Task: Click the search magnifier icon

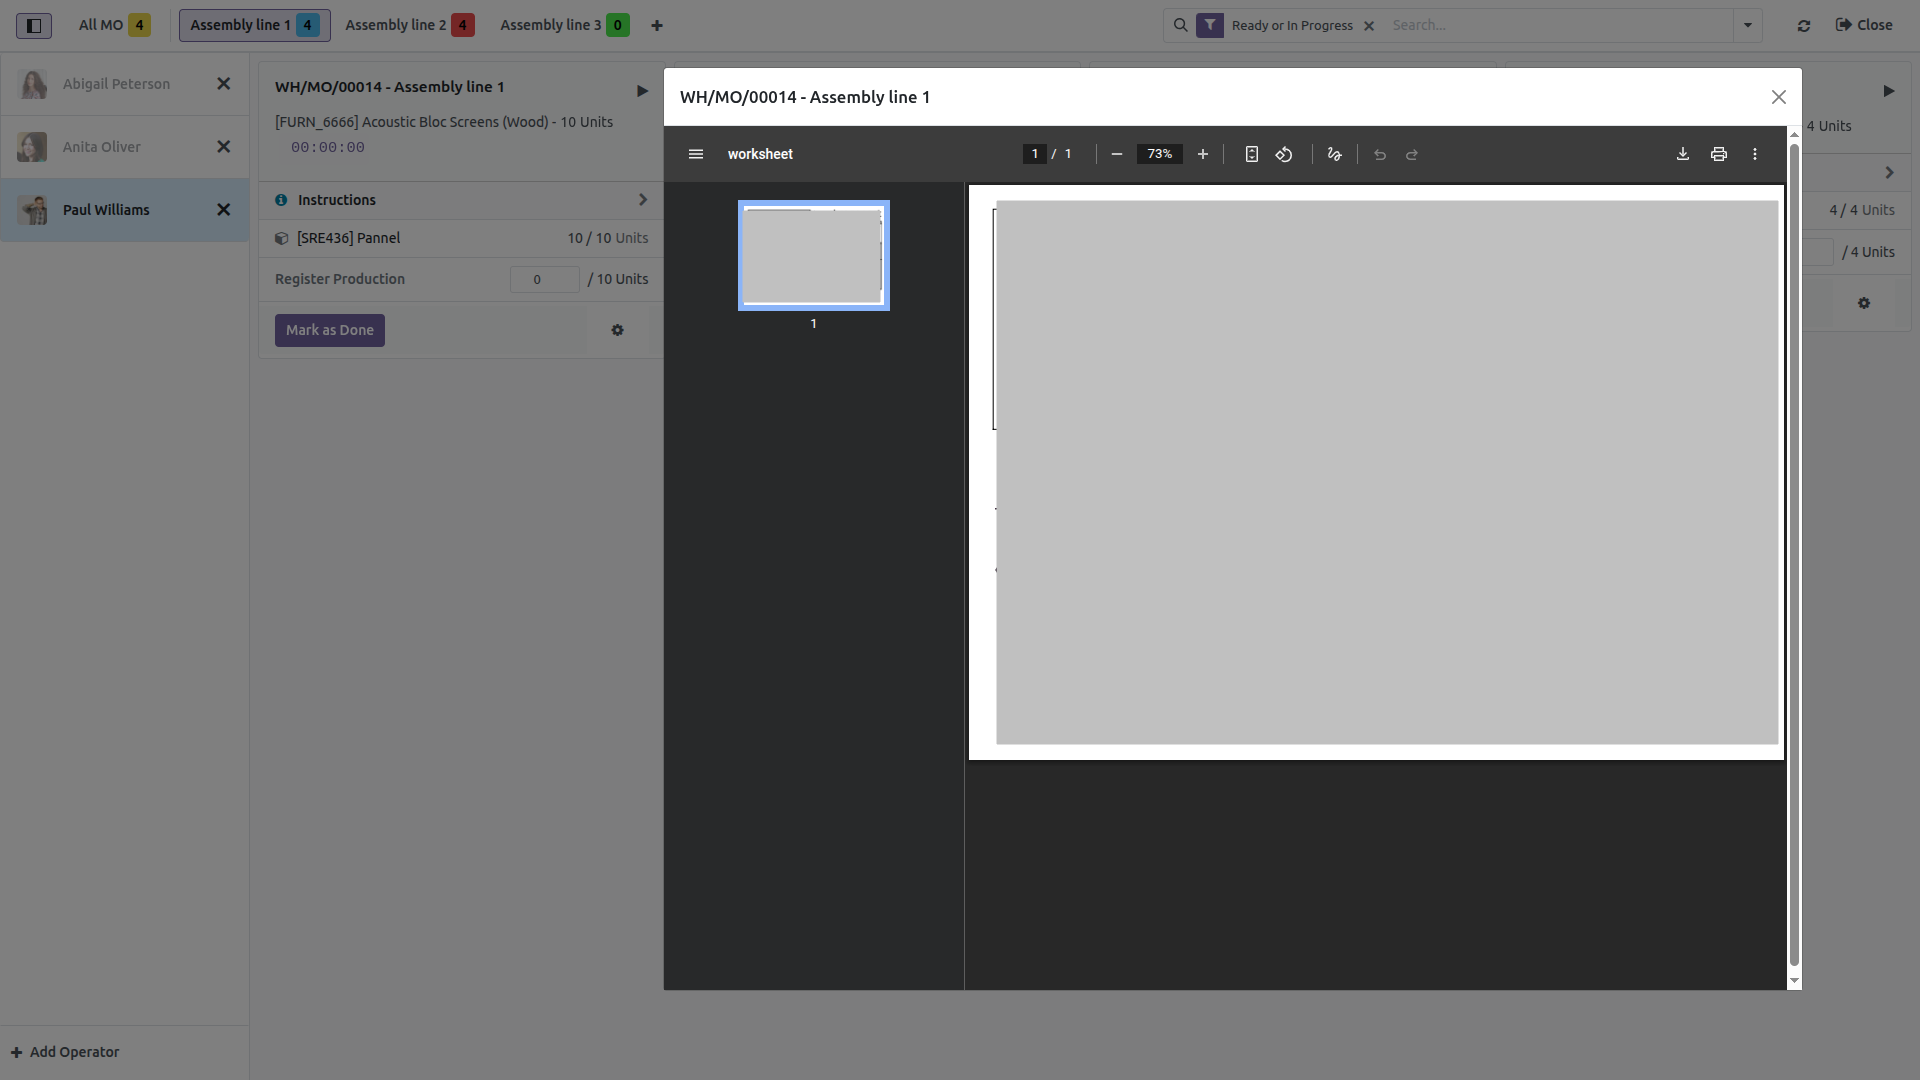Action: tap(1181, 25)
